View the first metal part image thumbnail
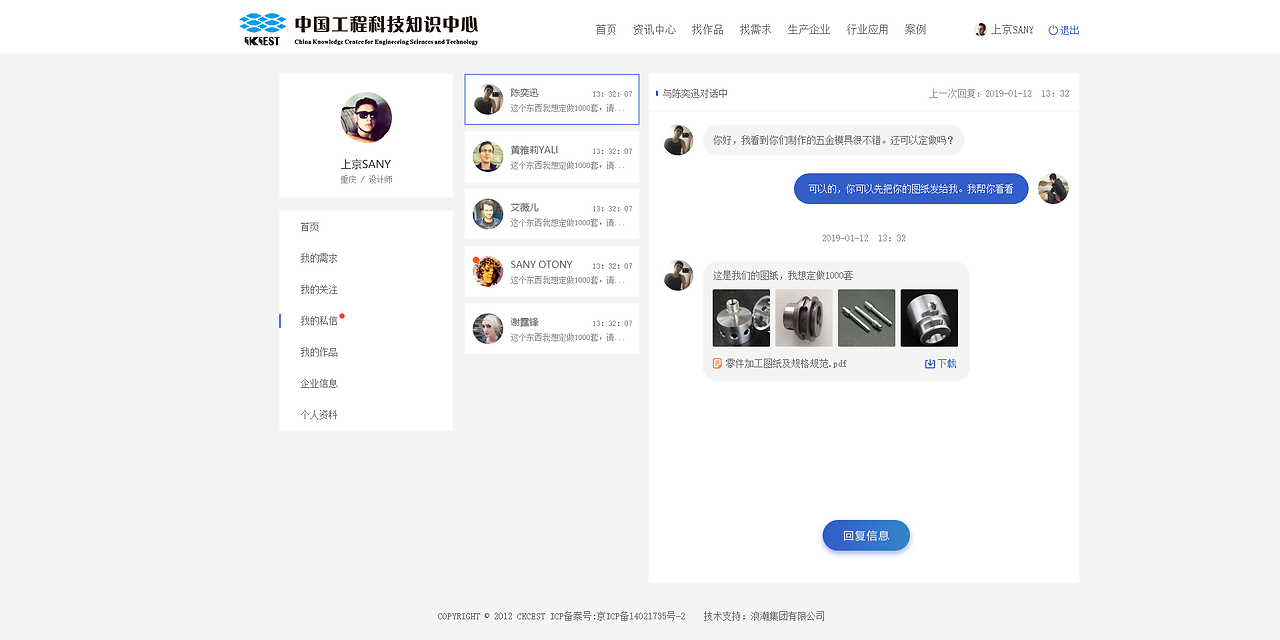 tap(741, 318)
